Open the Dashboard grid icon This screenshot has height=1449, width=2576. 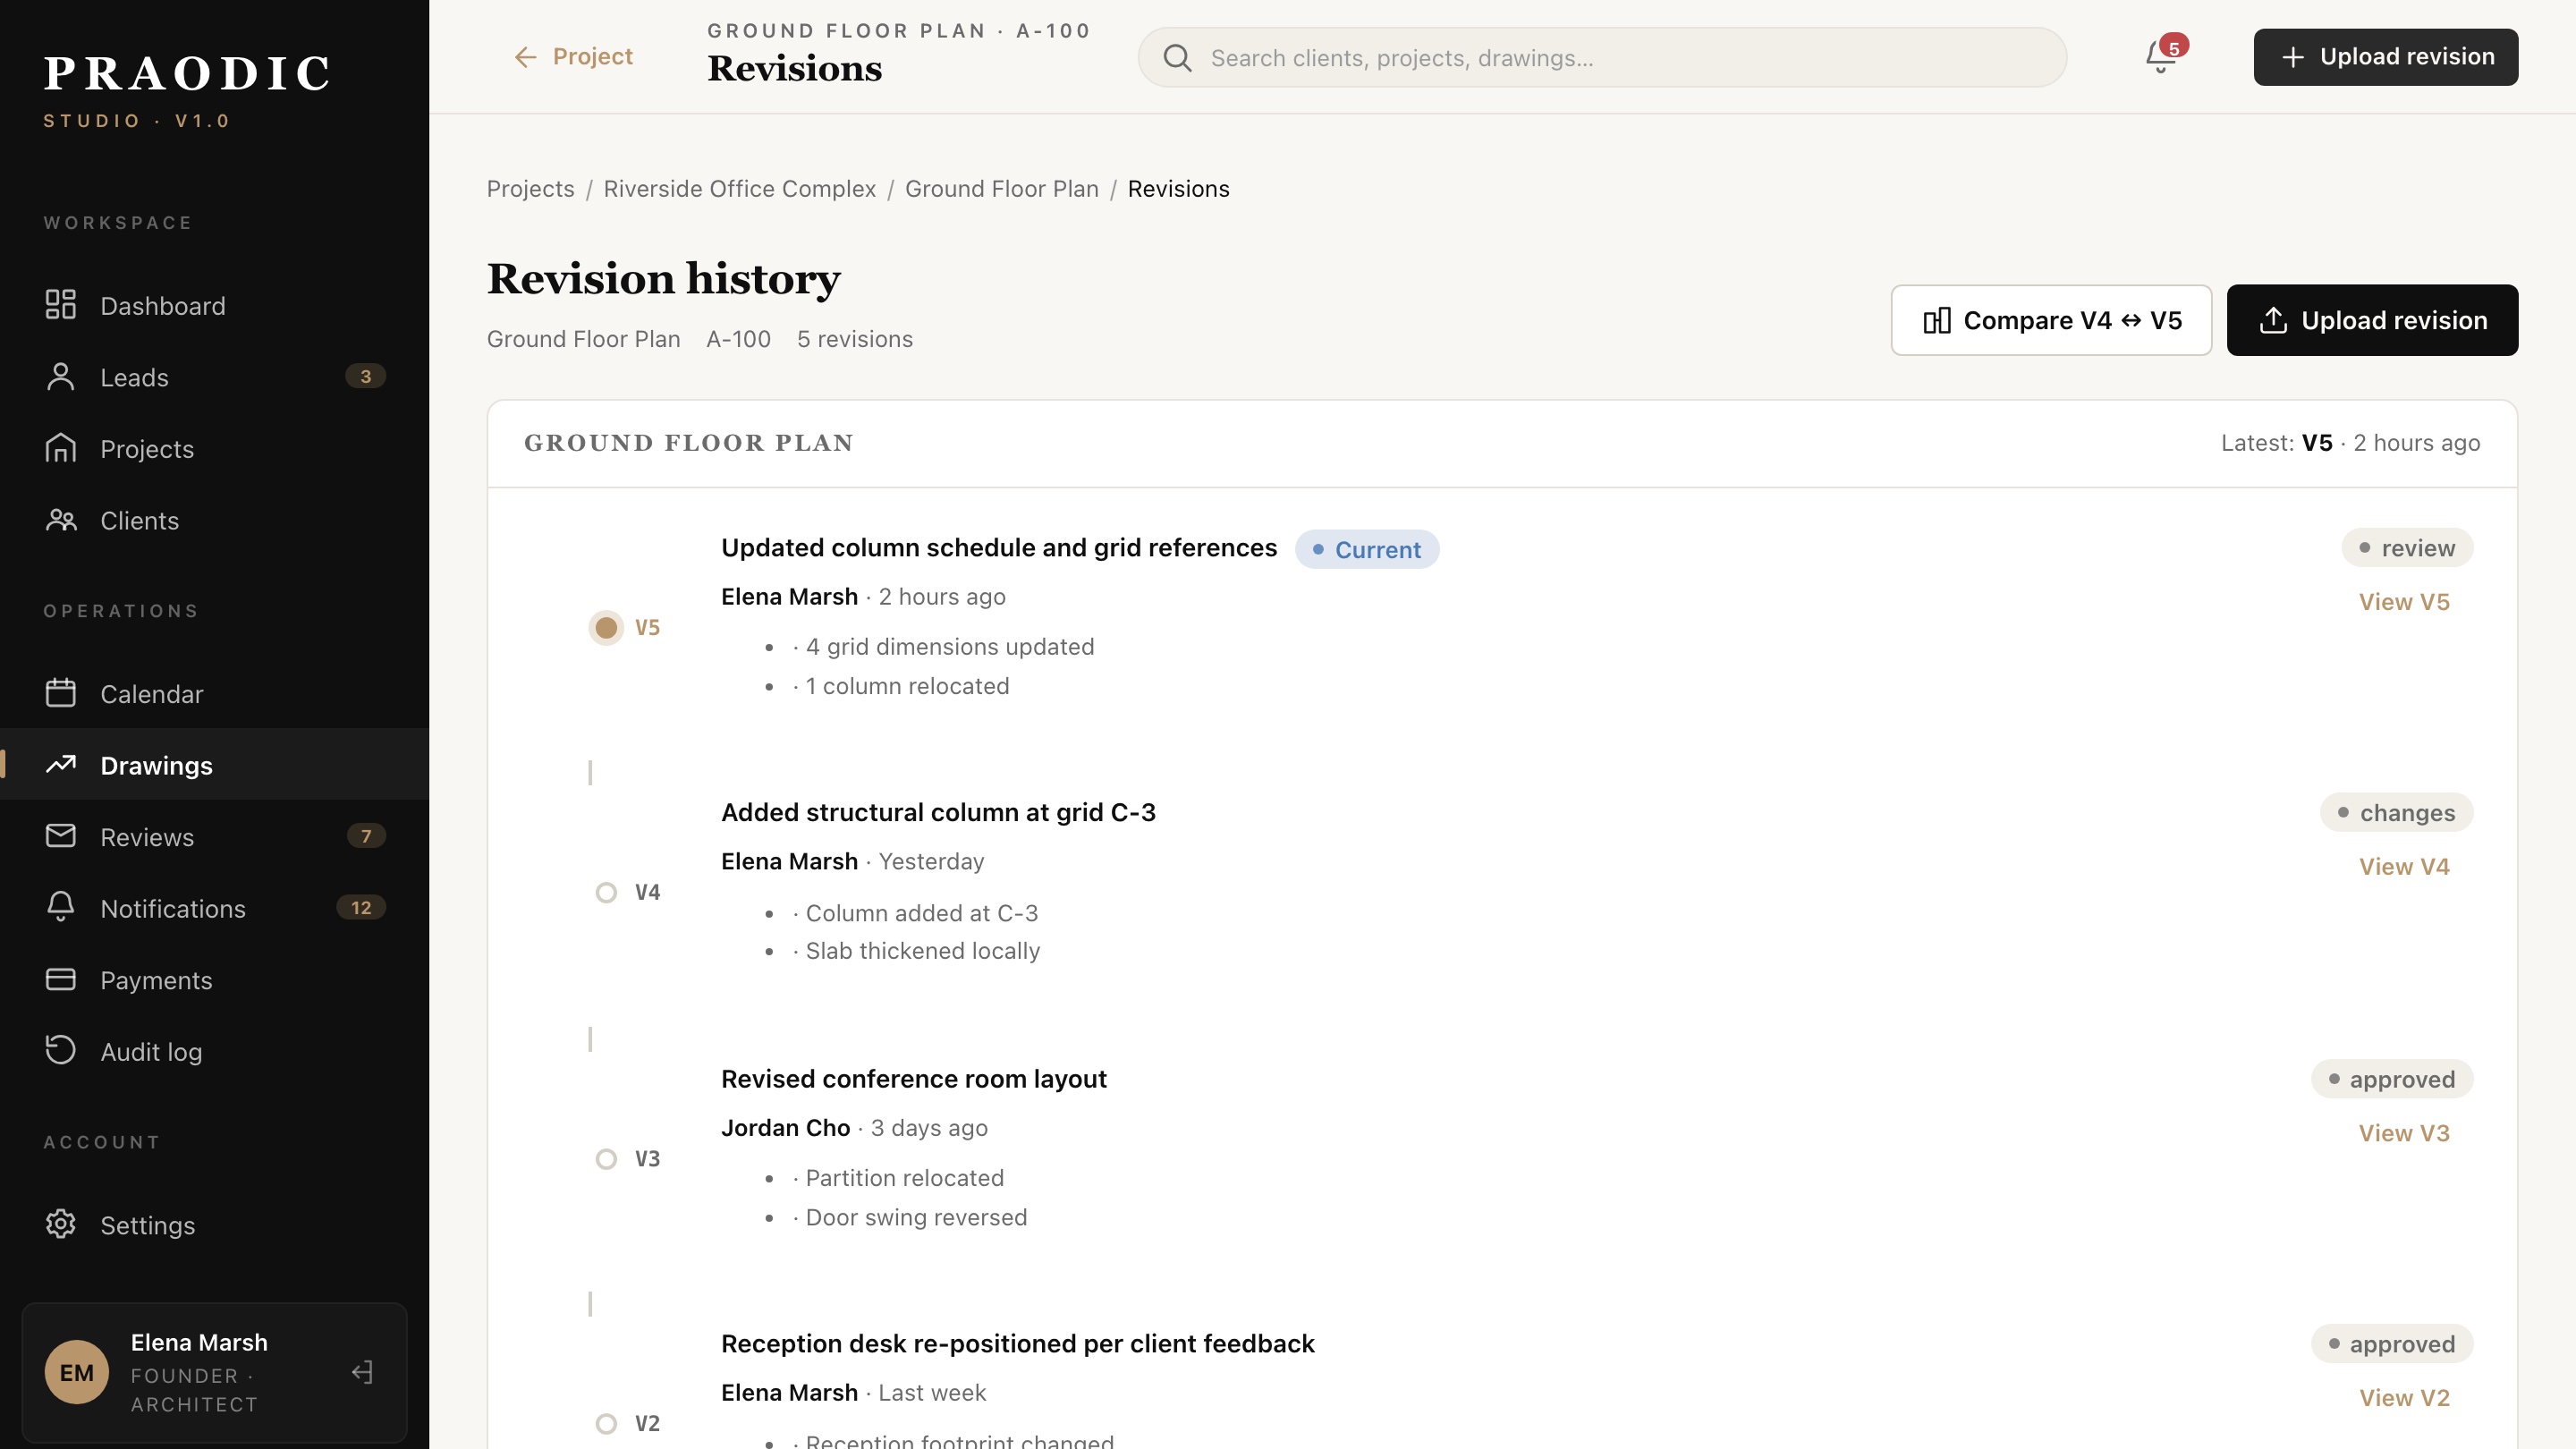[60, 305]
